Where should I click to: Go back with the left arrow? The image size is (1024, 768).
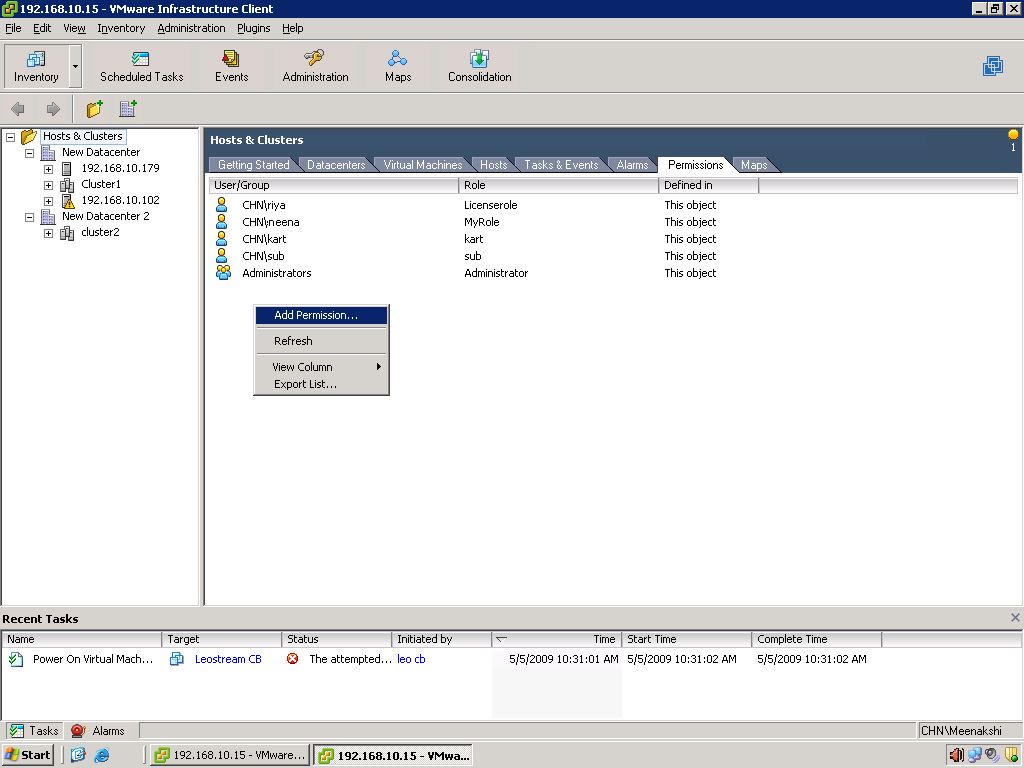[x=18, y=109]
